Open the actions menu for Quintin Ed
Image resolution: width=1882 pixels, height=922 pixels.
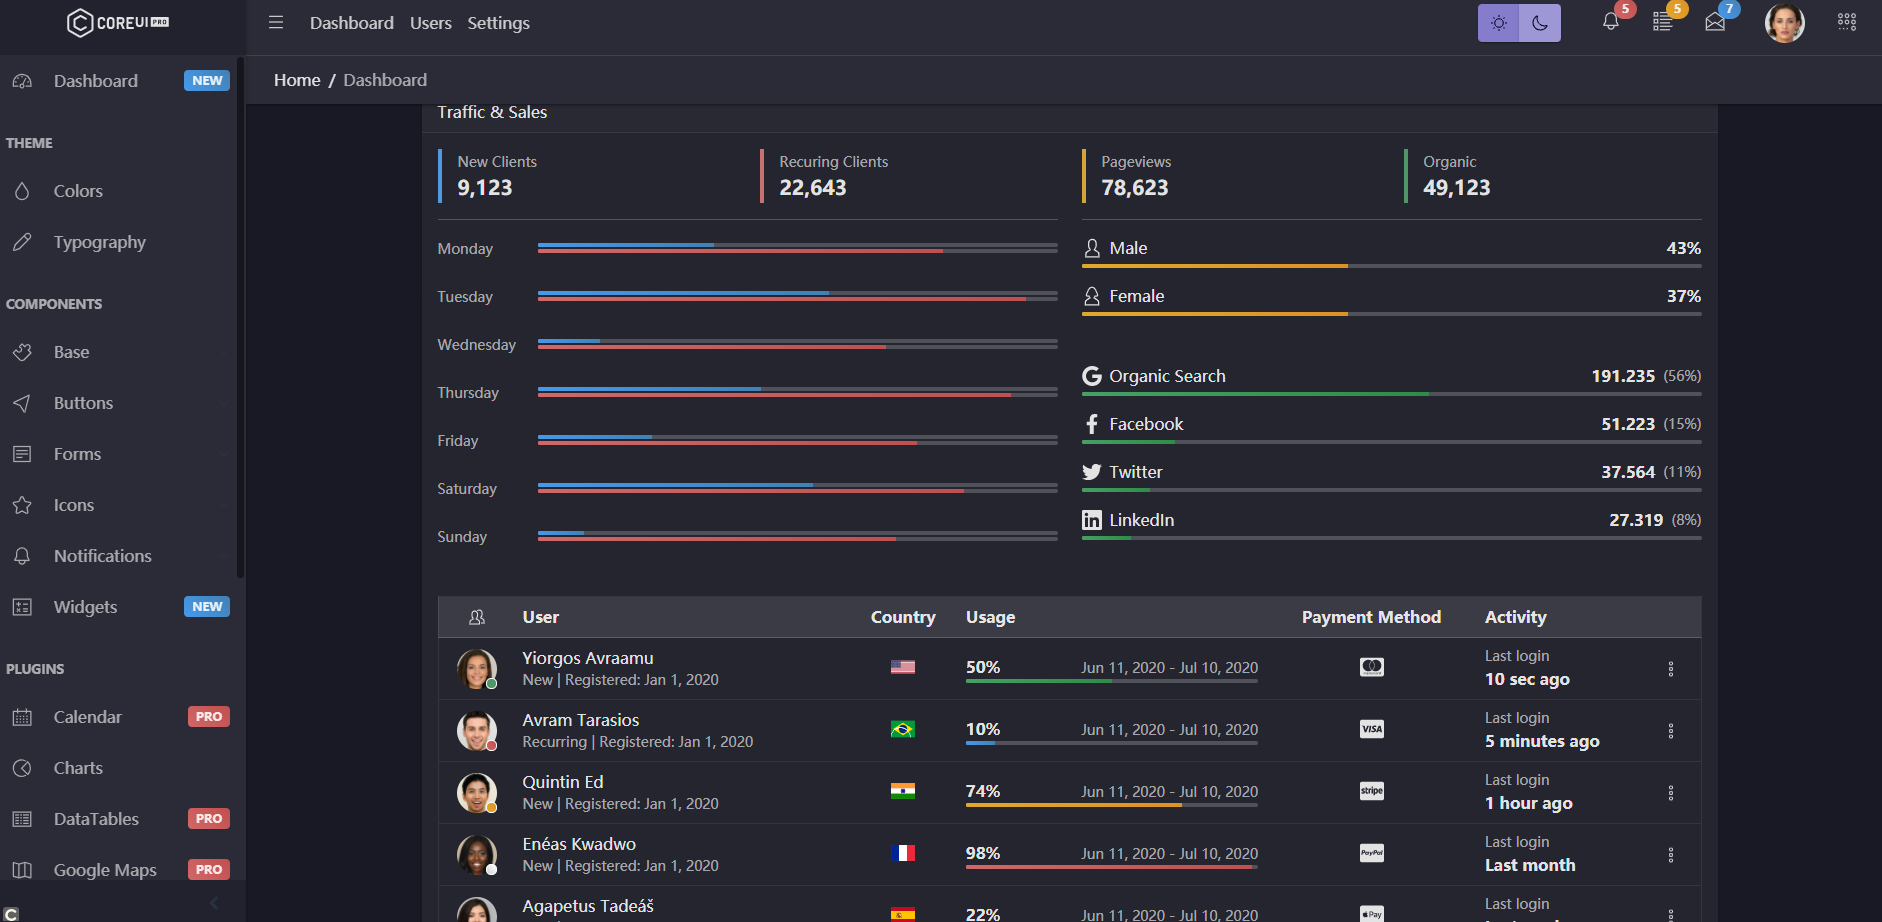tap(1670, 793)
